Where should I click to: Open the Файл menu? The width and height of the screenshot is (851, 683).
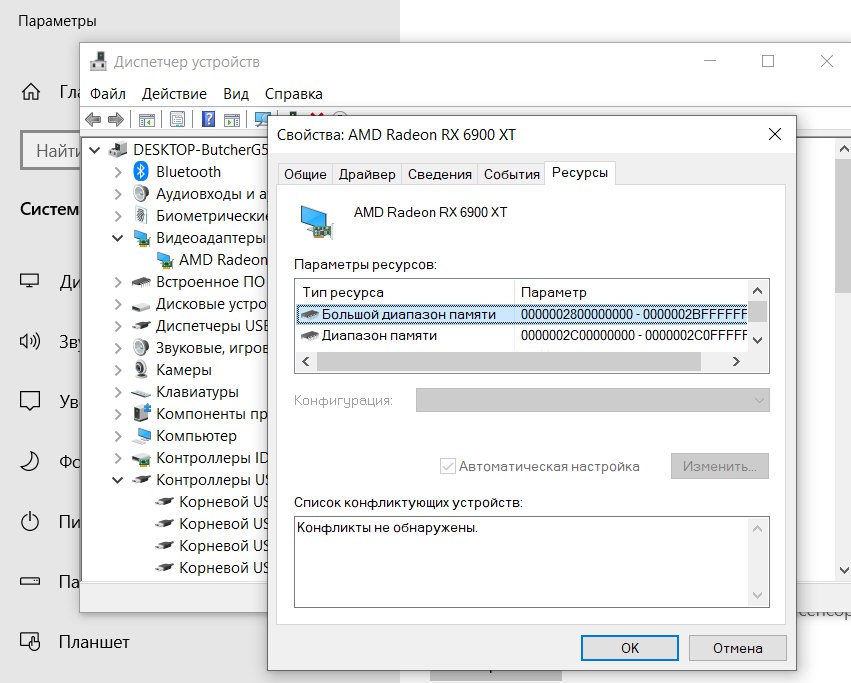click(108, 94)
